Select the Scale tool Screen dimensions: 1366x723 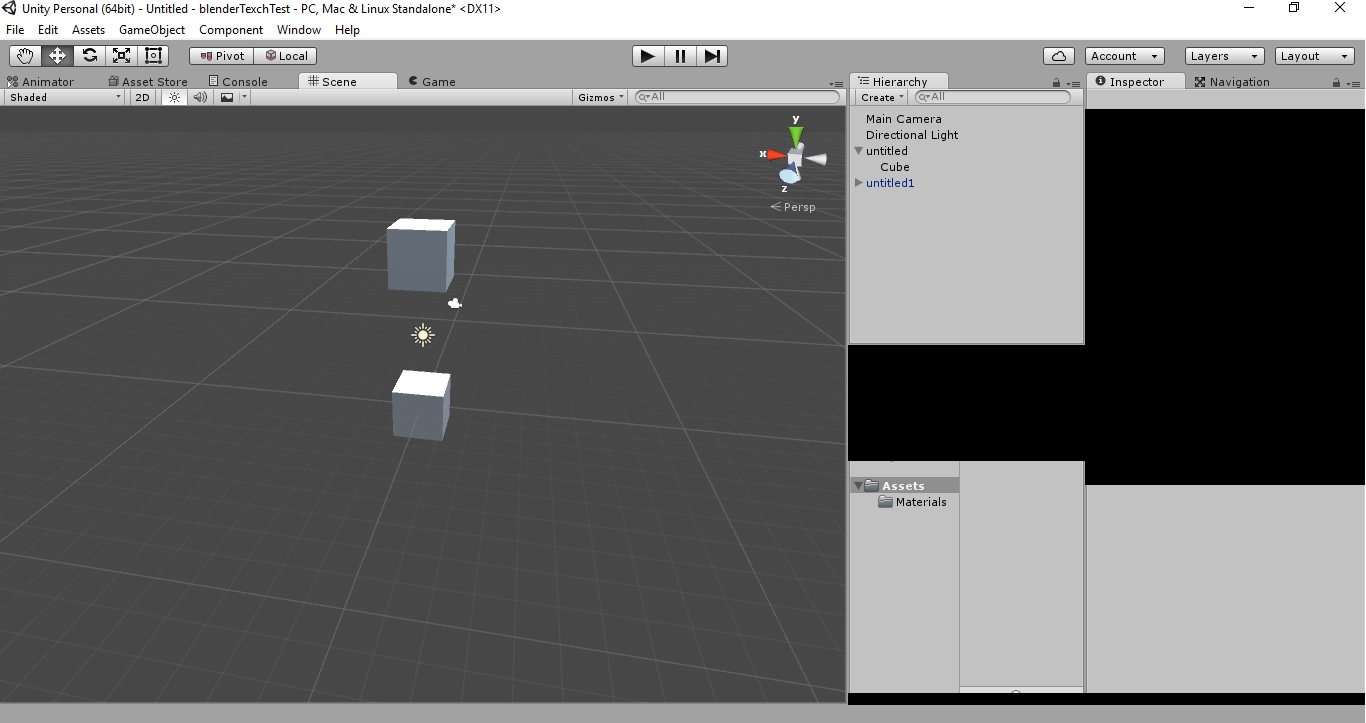click(121, 56)
